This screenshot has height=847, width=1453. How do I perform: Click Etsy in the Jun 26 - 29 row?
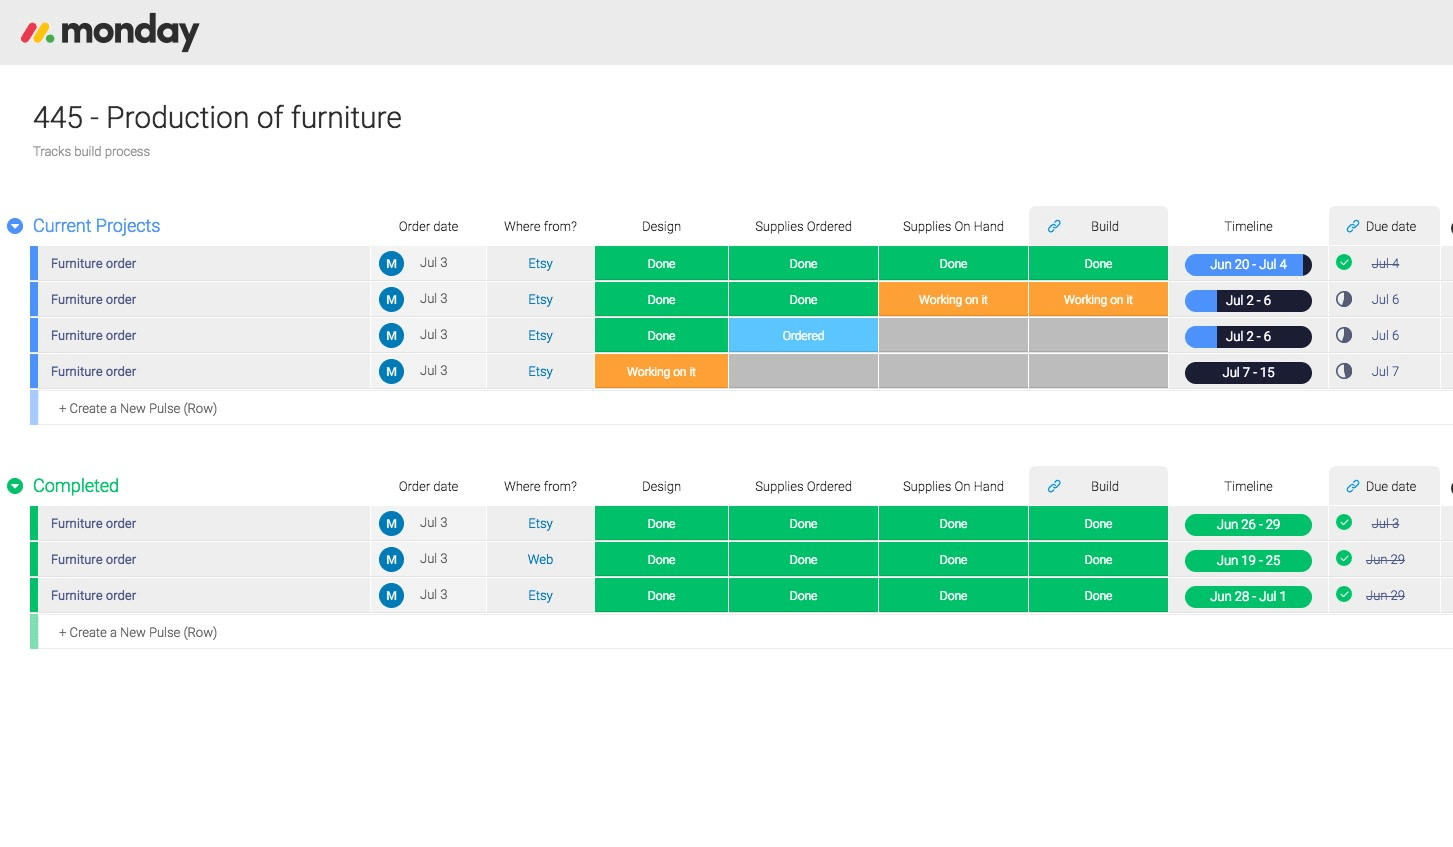[540, 524]
